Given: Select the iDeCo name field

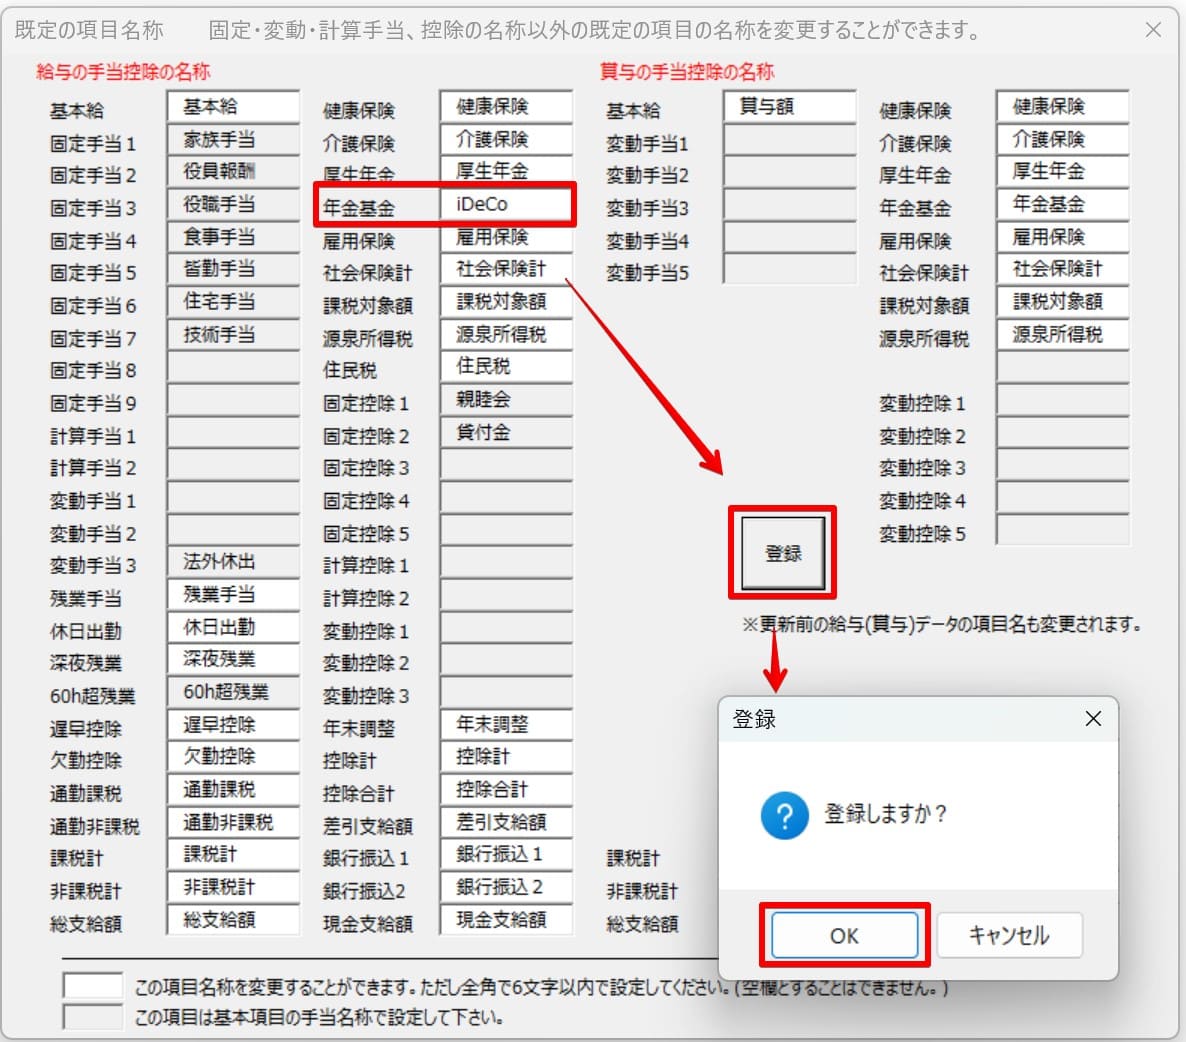Looking at the screenshot, I should [506, 204].
